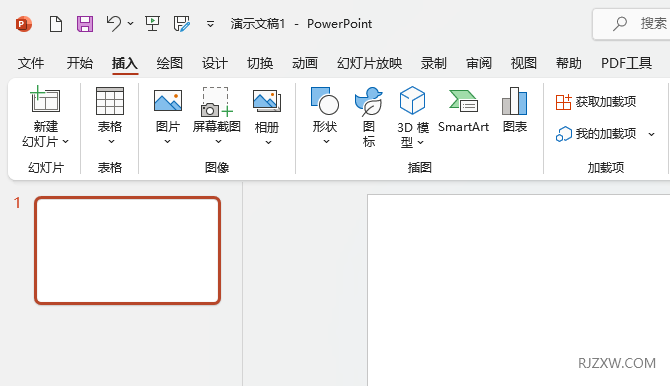Screen dimensions: 670x386
Task: Expand the 相册 dropdown chevron
Action: click(x=268, y=142)
